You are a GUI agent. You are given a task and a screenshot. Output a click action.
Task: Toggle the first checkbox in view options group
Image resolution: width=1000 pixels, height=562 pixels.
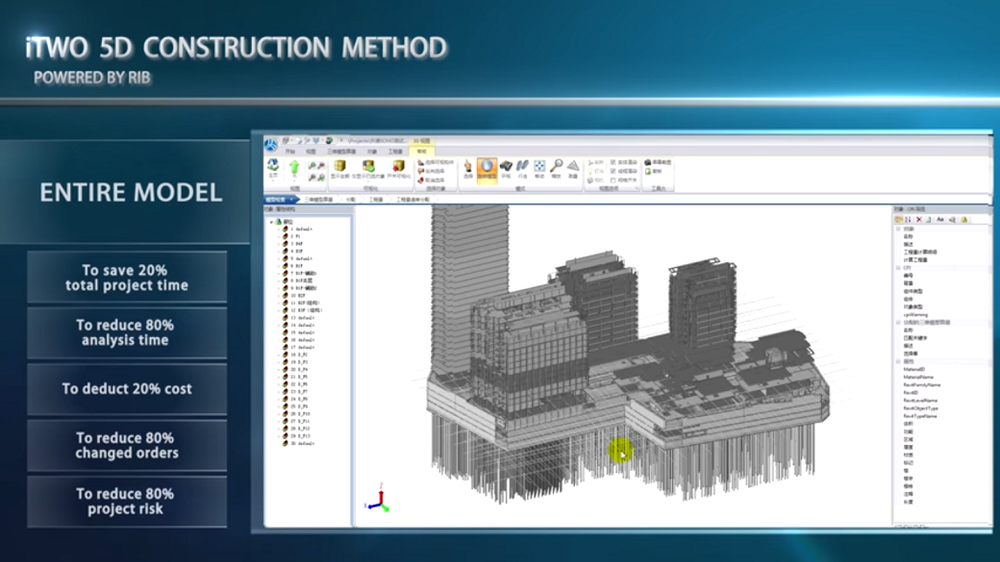pyautogui.click(x=613, y=162)
